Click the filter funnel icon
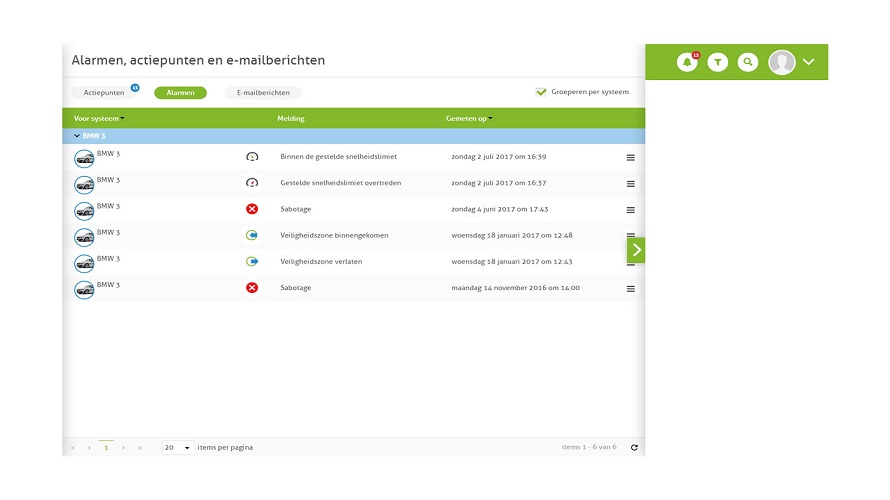Screen dimensions: 890x500 717,62
